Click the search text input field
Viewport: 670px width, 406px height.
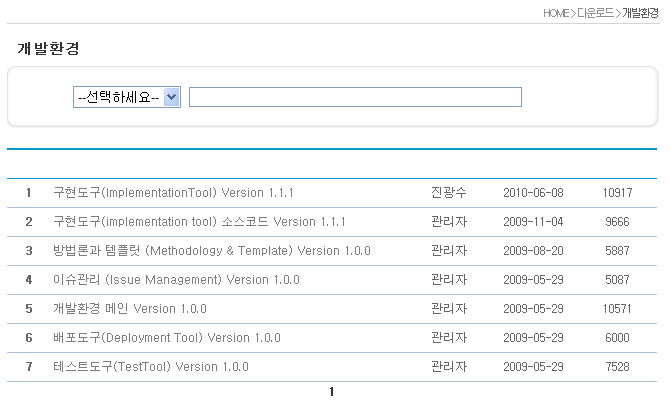(355, 97)
